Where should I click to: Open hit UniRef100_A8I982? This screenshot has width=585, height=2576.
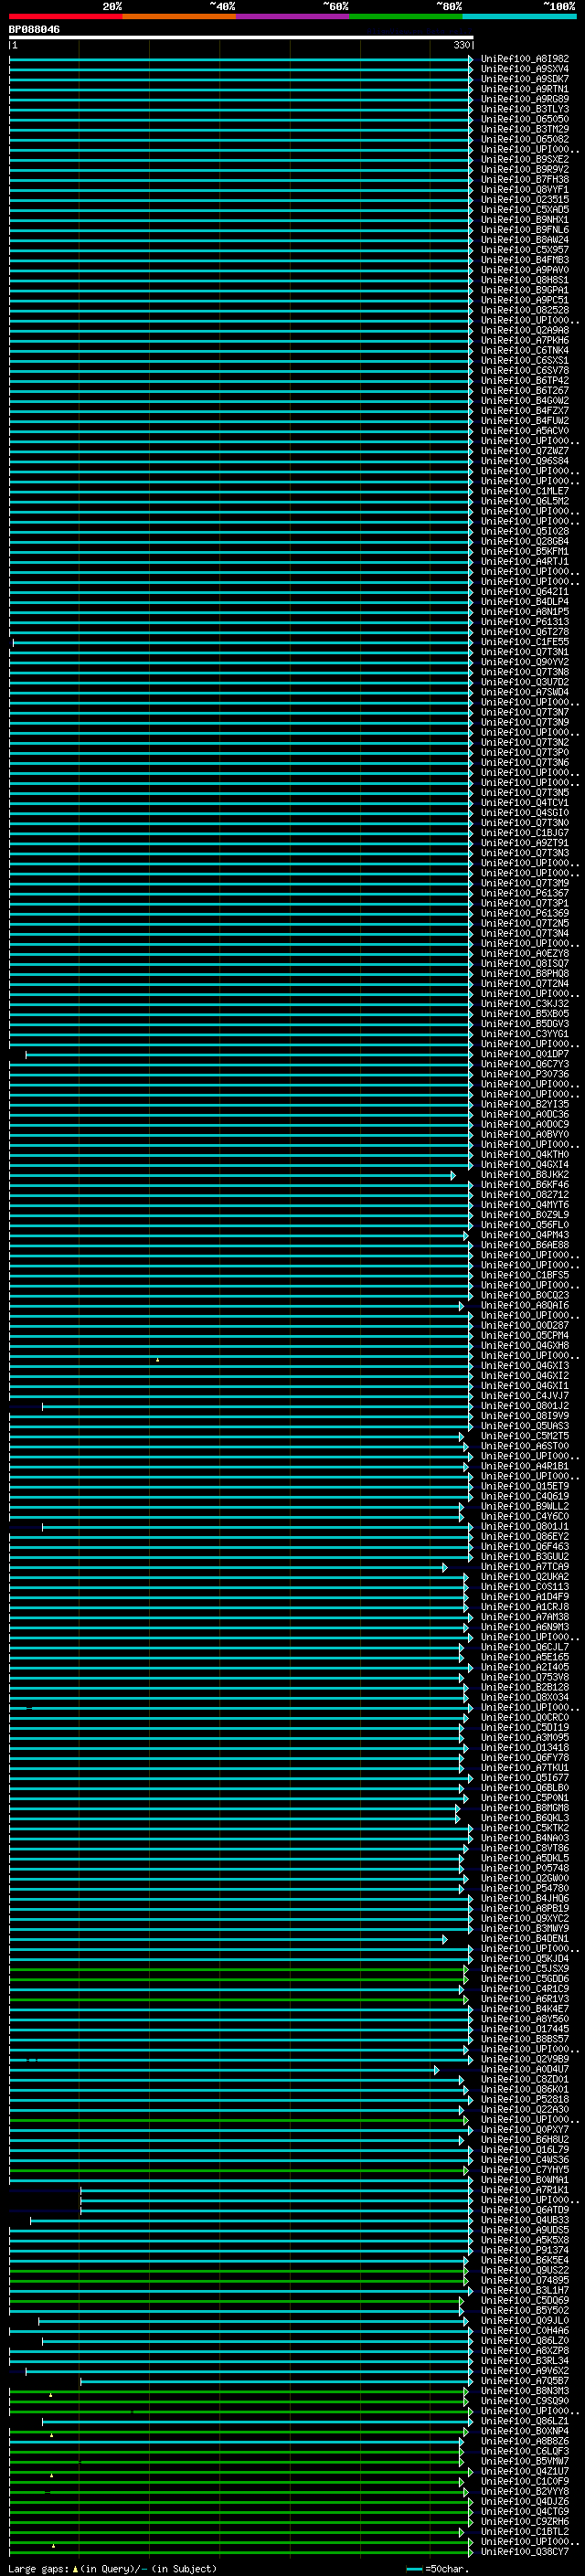525,59
